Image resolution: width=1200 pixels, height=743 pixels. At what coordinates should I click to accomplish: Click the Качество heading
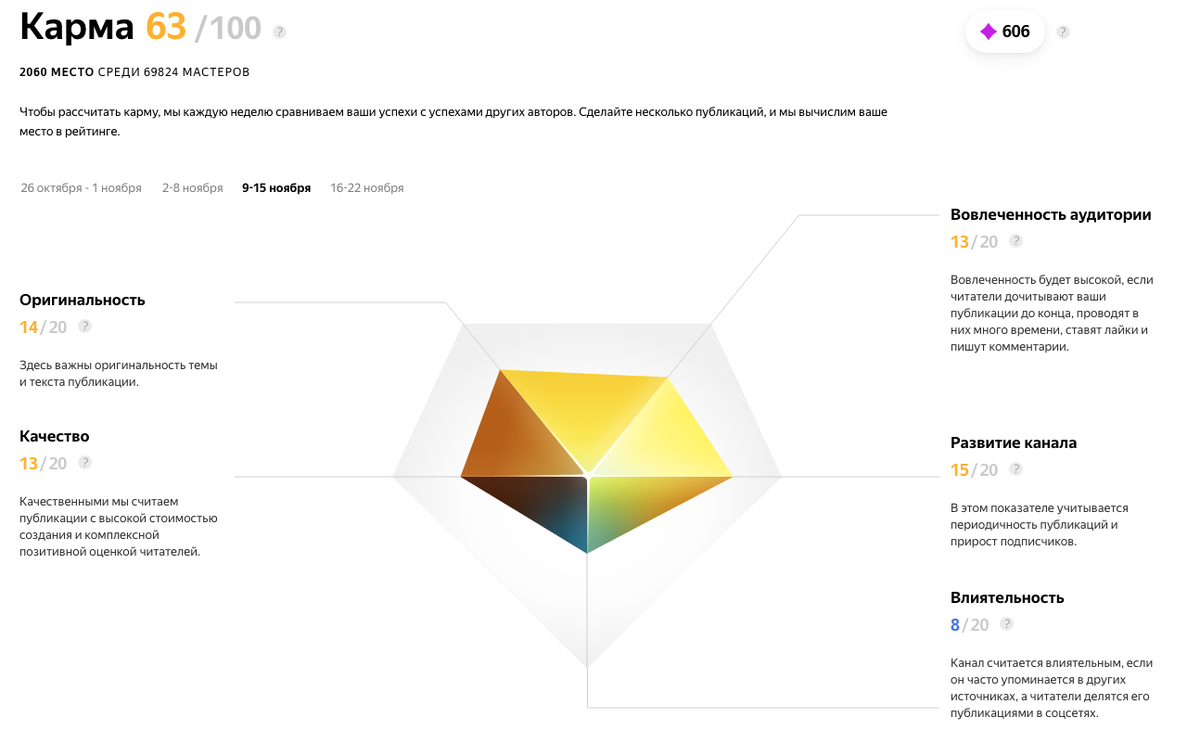coord(54,436)
